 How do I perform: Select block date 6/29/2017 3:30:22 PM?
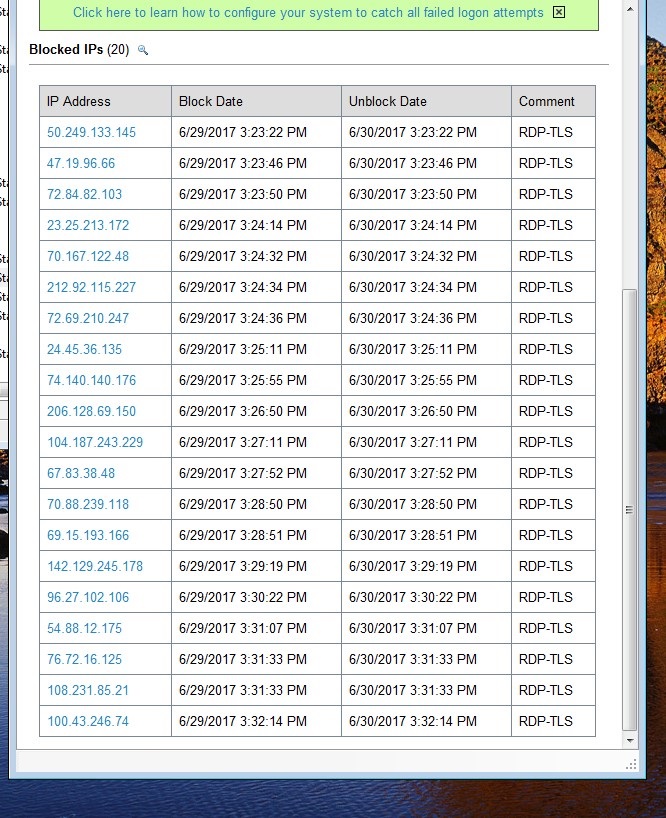(x=243, y=597)
